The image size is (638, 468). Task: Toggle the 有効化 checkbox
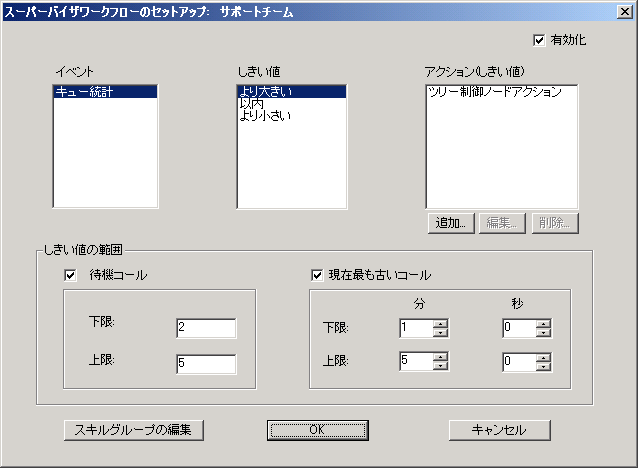(539, 40)
